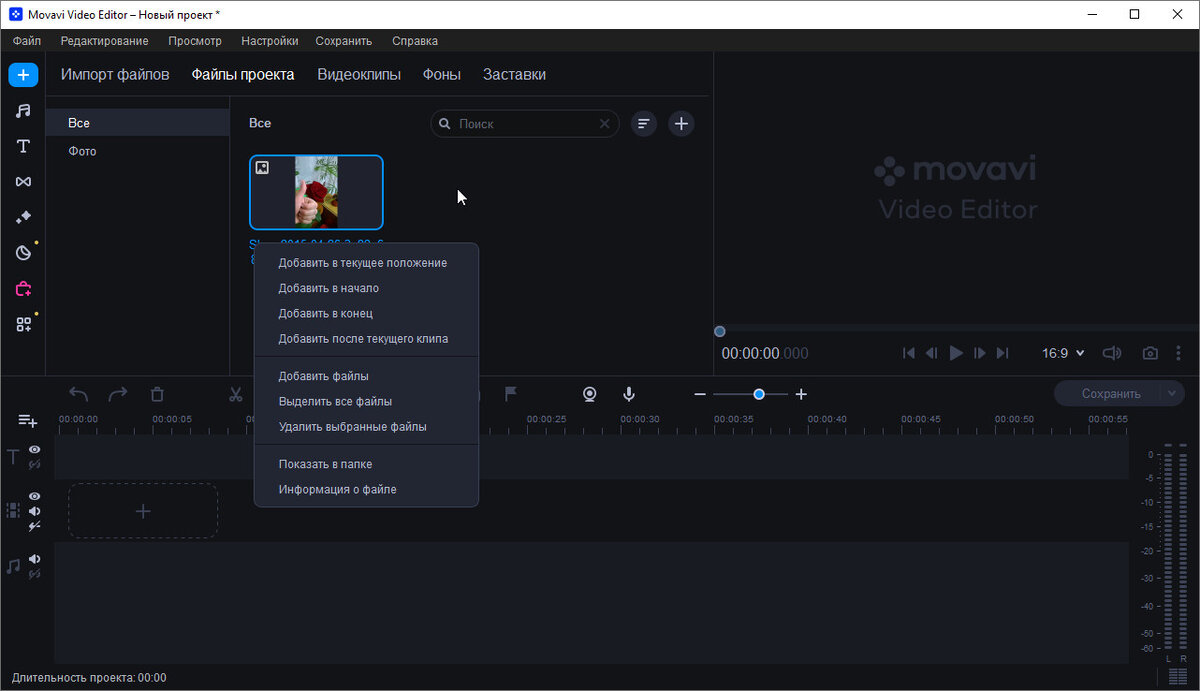Select the scissors split tool
This screenshot has height=691, width=1200.
click(235, 394)
